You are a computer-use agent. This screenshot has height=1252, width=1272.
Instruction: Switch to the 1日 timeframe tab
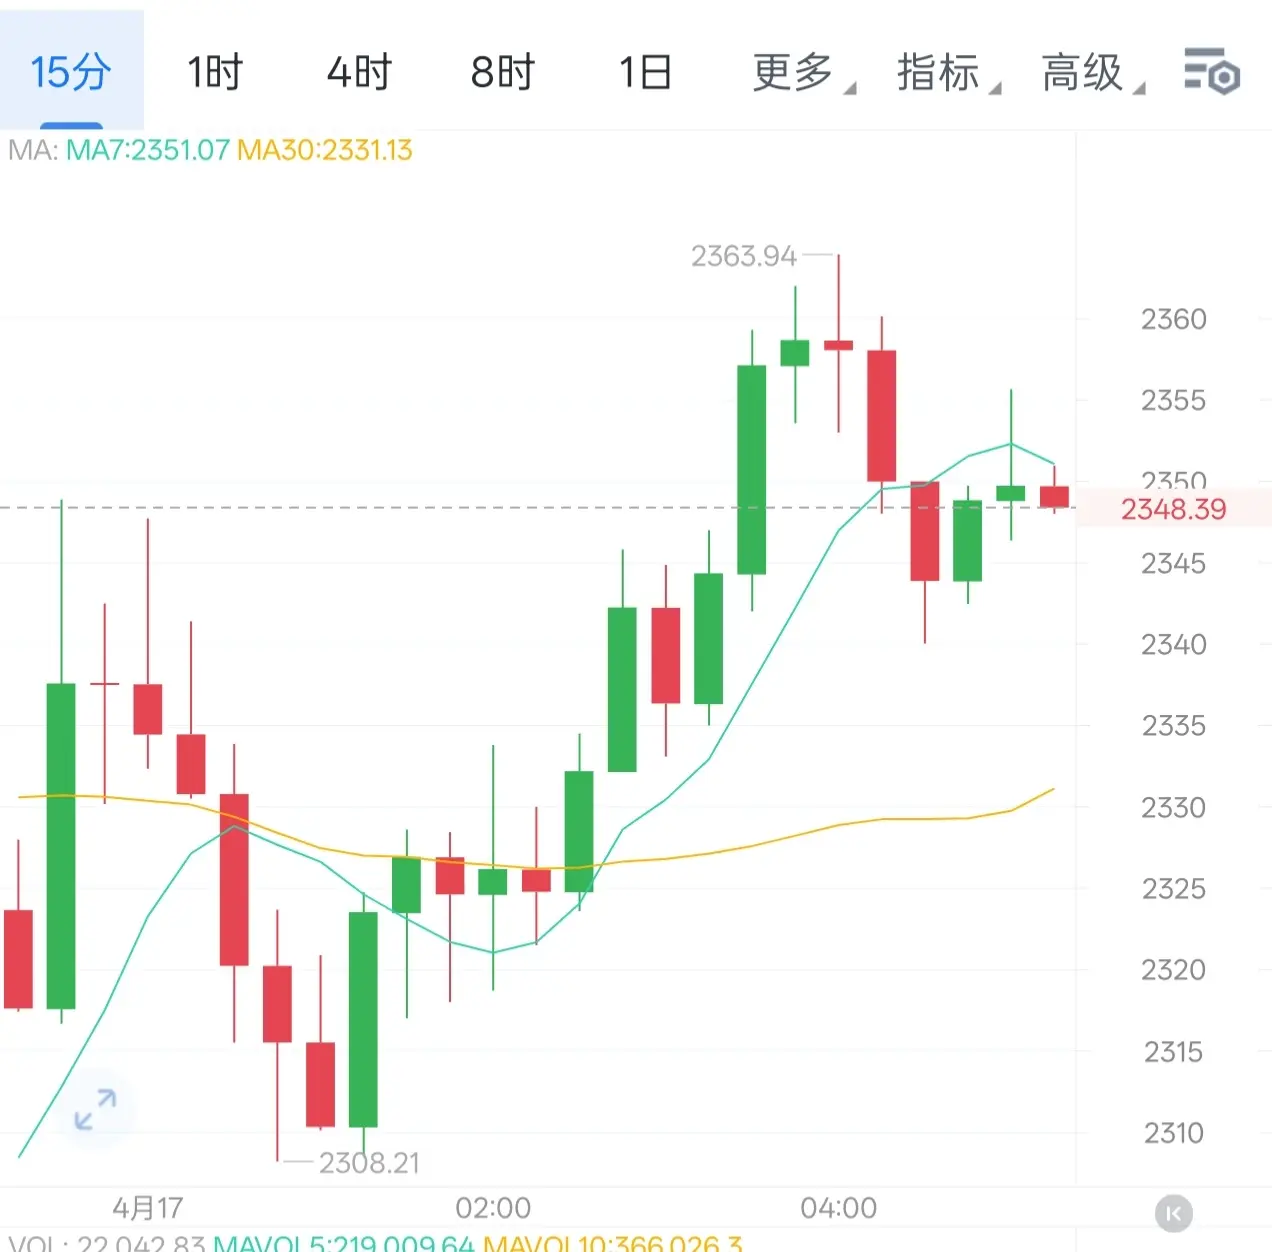645,72
